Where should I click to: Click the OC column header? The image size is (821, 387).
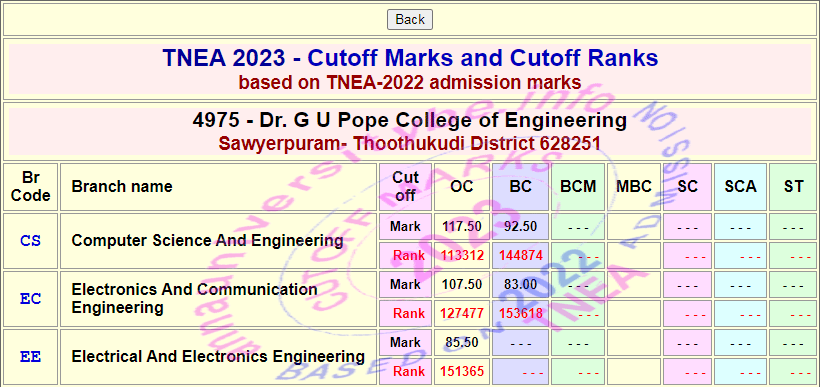(462, 186)
